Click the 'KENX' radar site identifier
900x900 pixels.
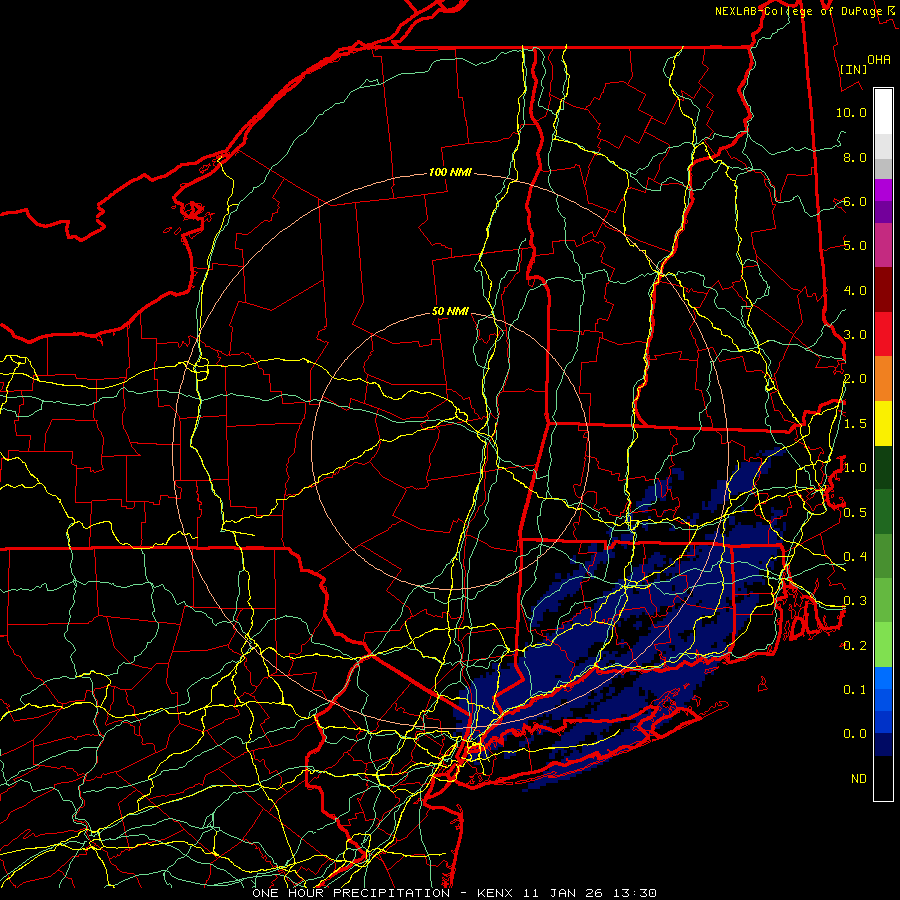[496, 893]
